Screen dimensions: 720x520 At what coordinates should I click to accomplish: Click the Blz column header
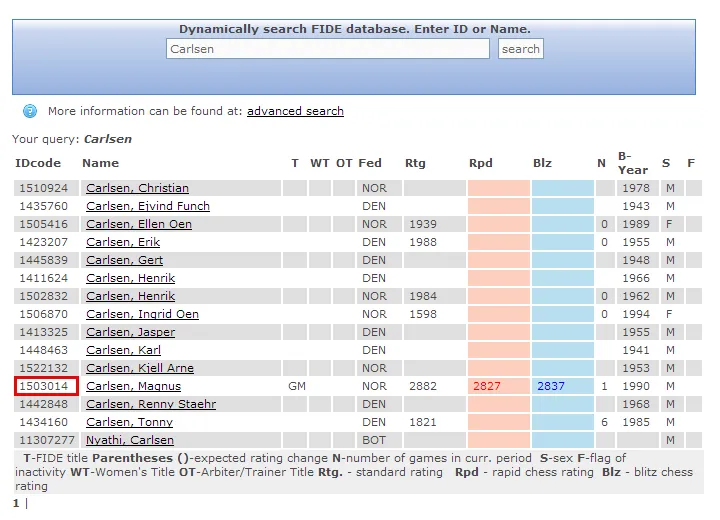(x=542, y=163)
